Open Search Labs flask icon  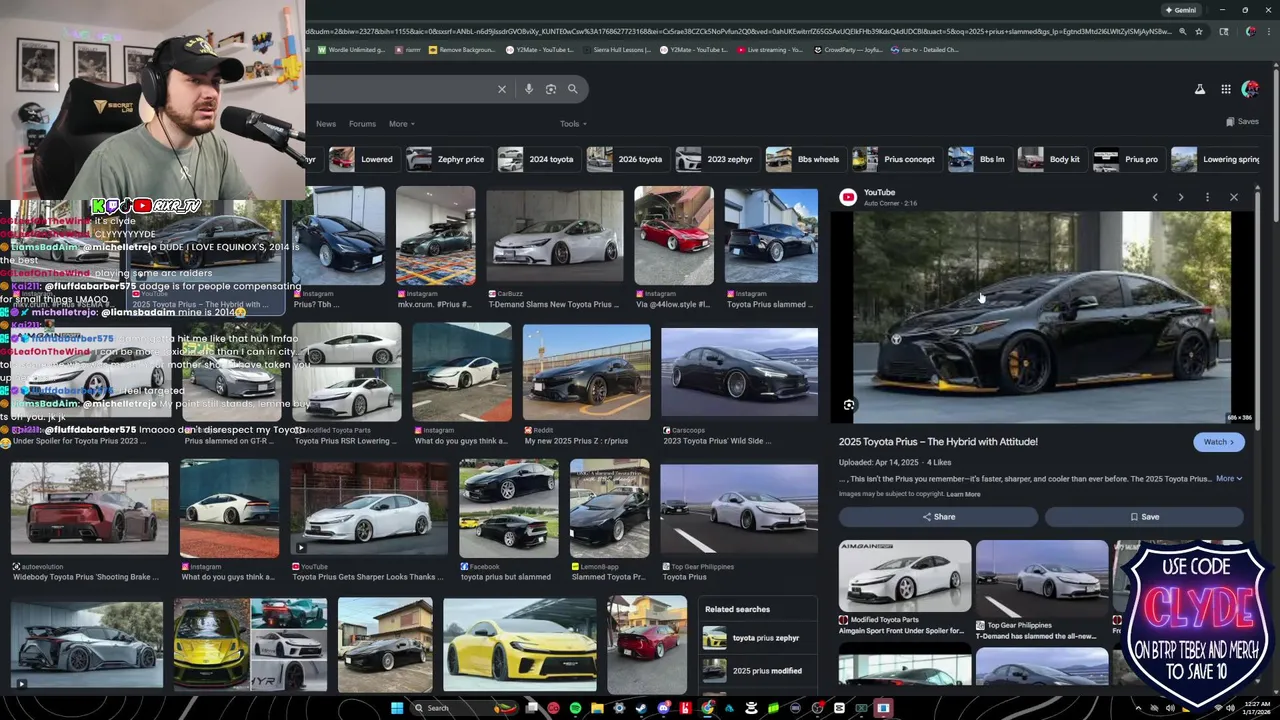[x=1200, y=89]
